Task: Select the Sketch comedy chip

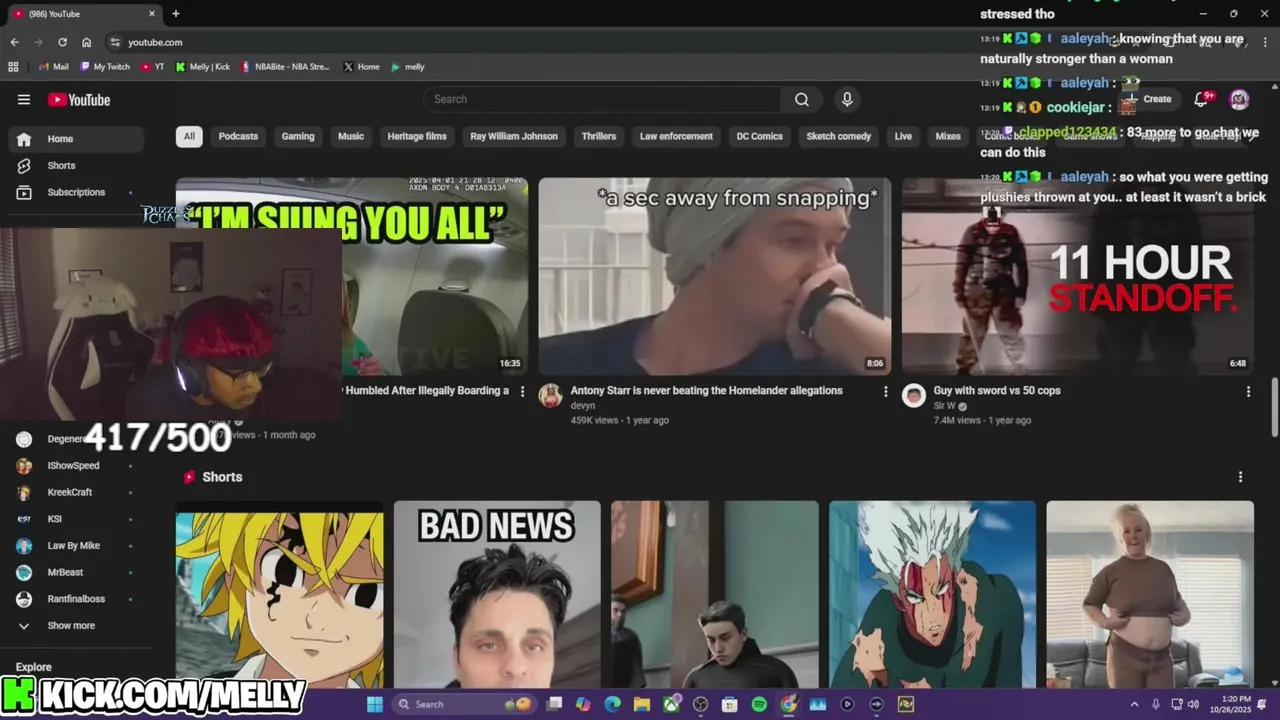Action: point(839,136)
